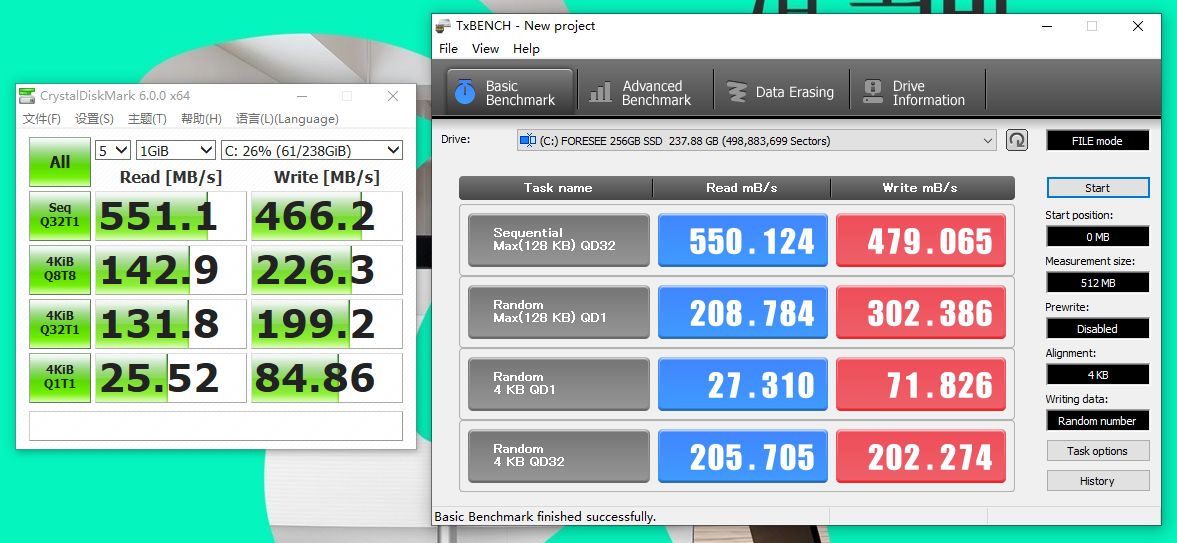Open the Drive Information tab
1177x543 pixels.
tap(916, 93)
